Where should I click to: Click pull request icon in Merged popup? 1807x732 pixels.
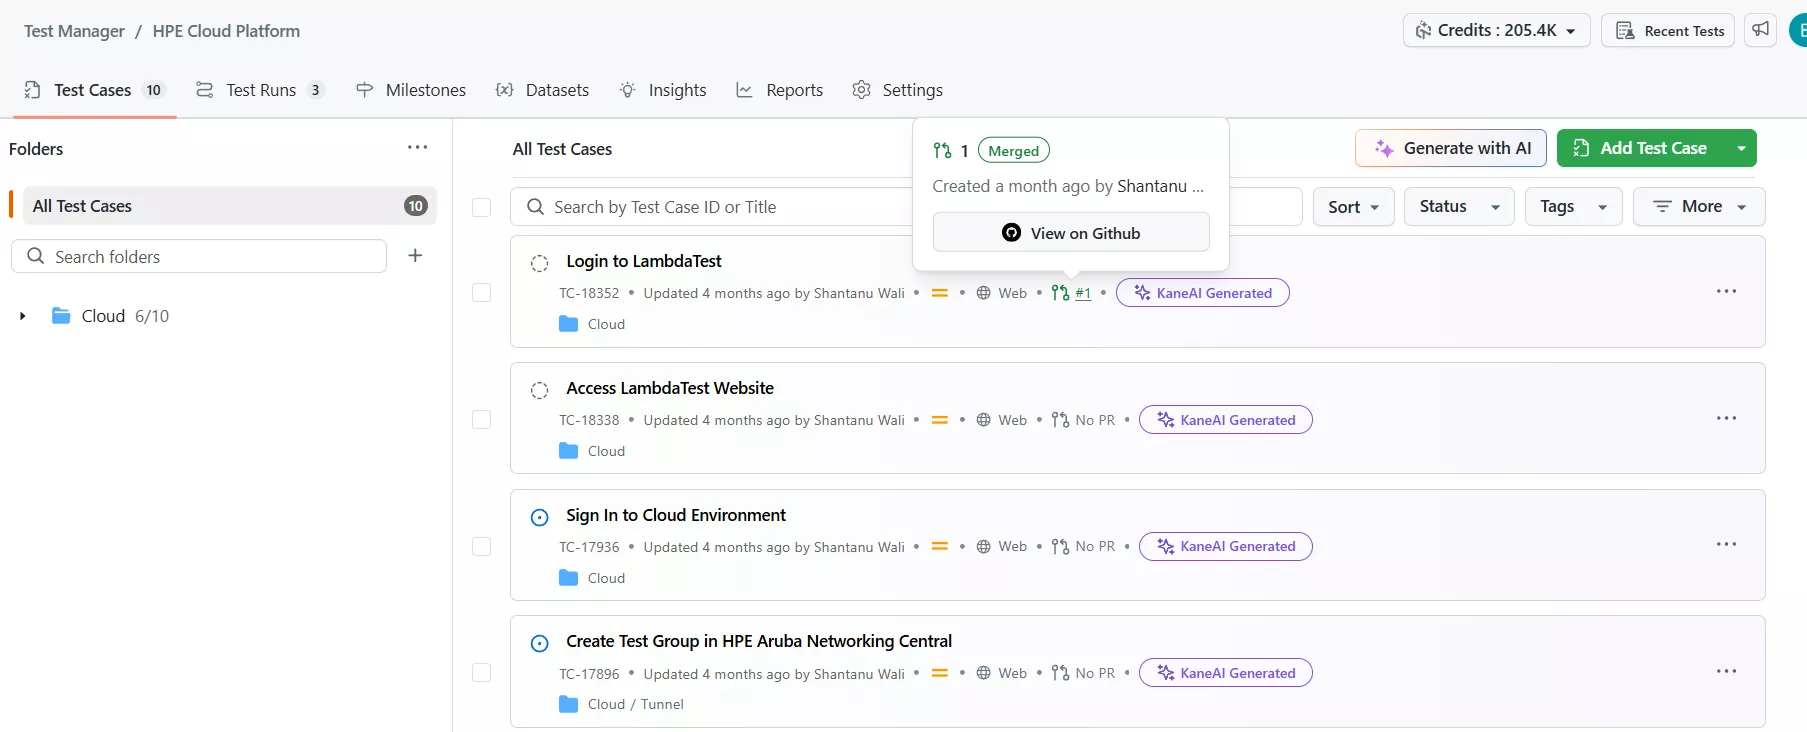pos(942,151)
